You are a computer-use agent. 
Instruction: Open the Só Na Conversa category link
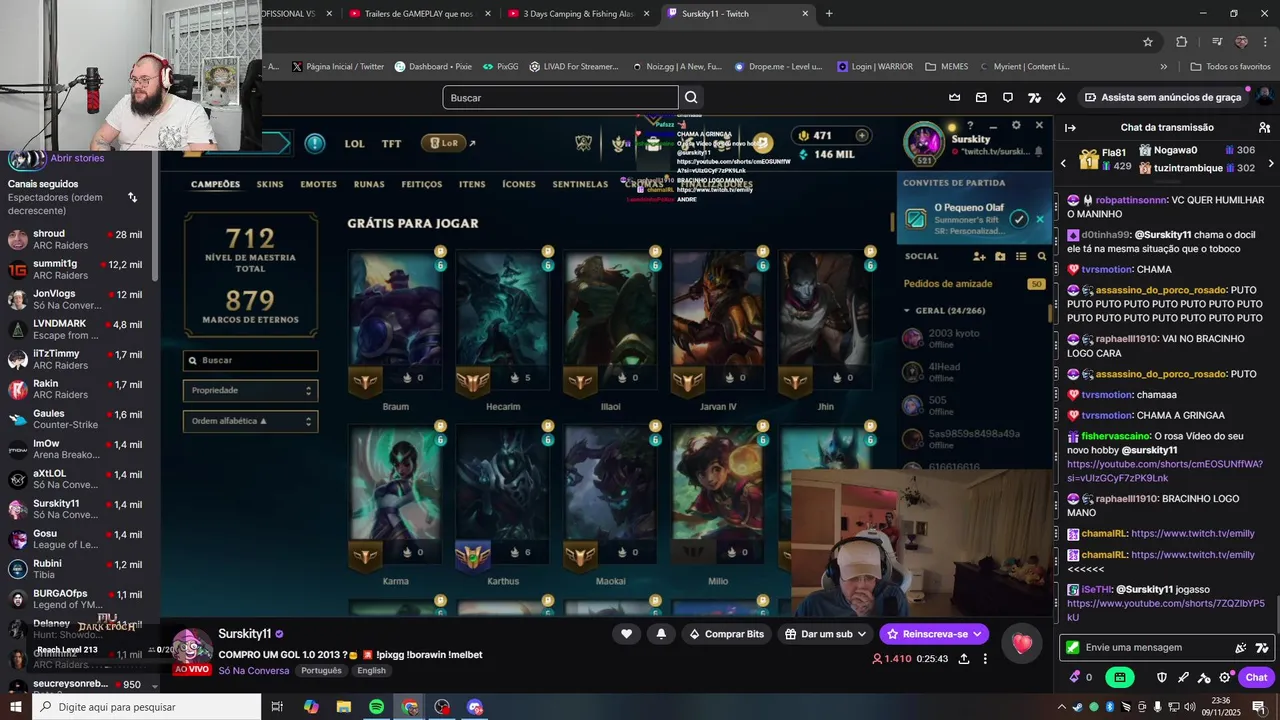pos(254,671)
